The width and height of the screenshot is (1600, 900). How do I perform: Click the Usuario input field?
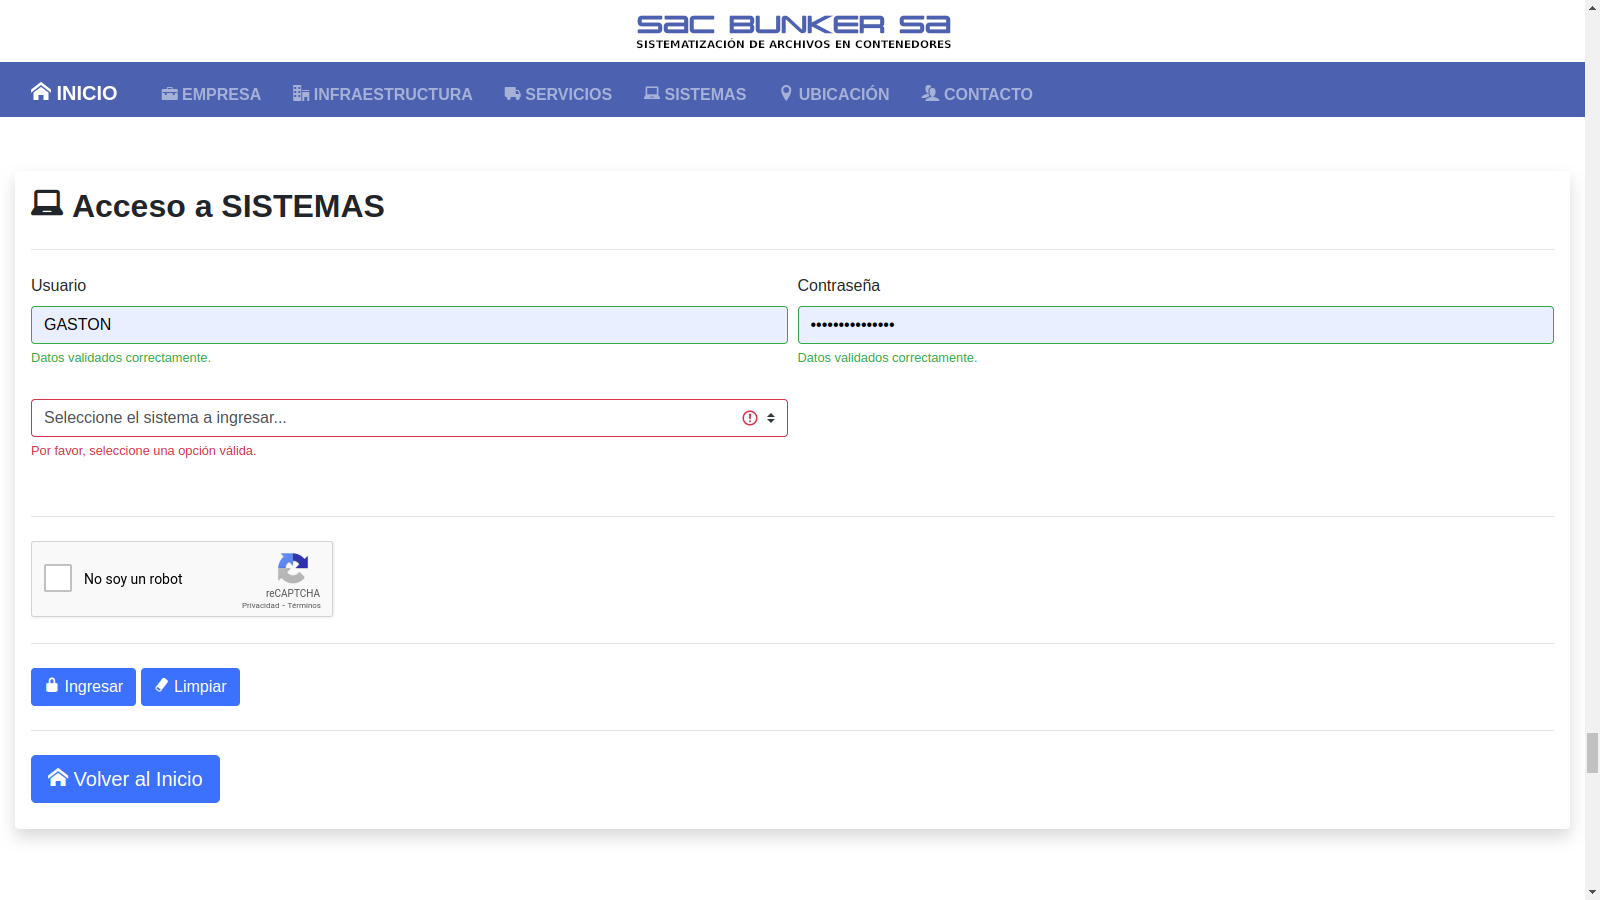tap(409, 325)
